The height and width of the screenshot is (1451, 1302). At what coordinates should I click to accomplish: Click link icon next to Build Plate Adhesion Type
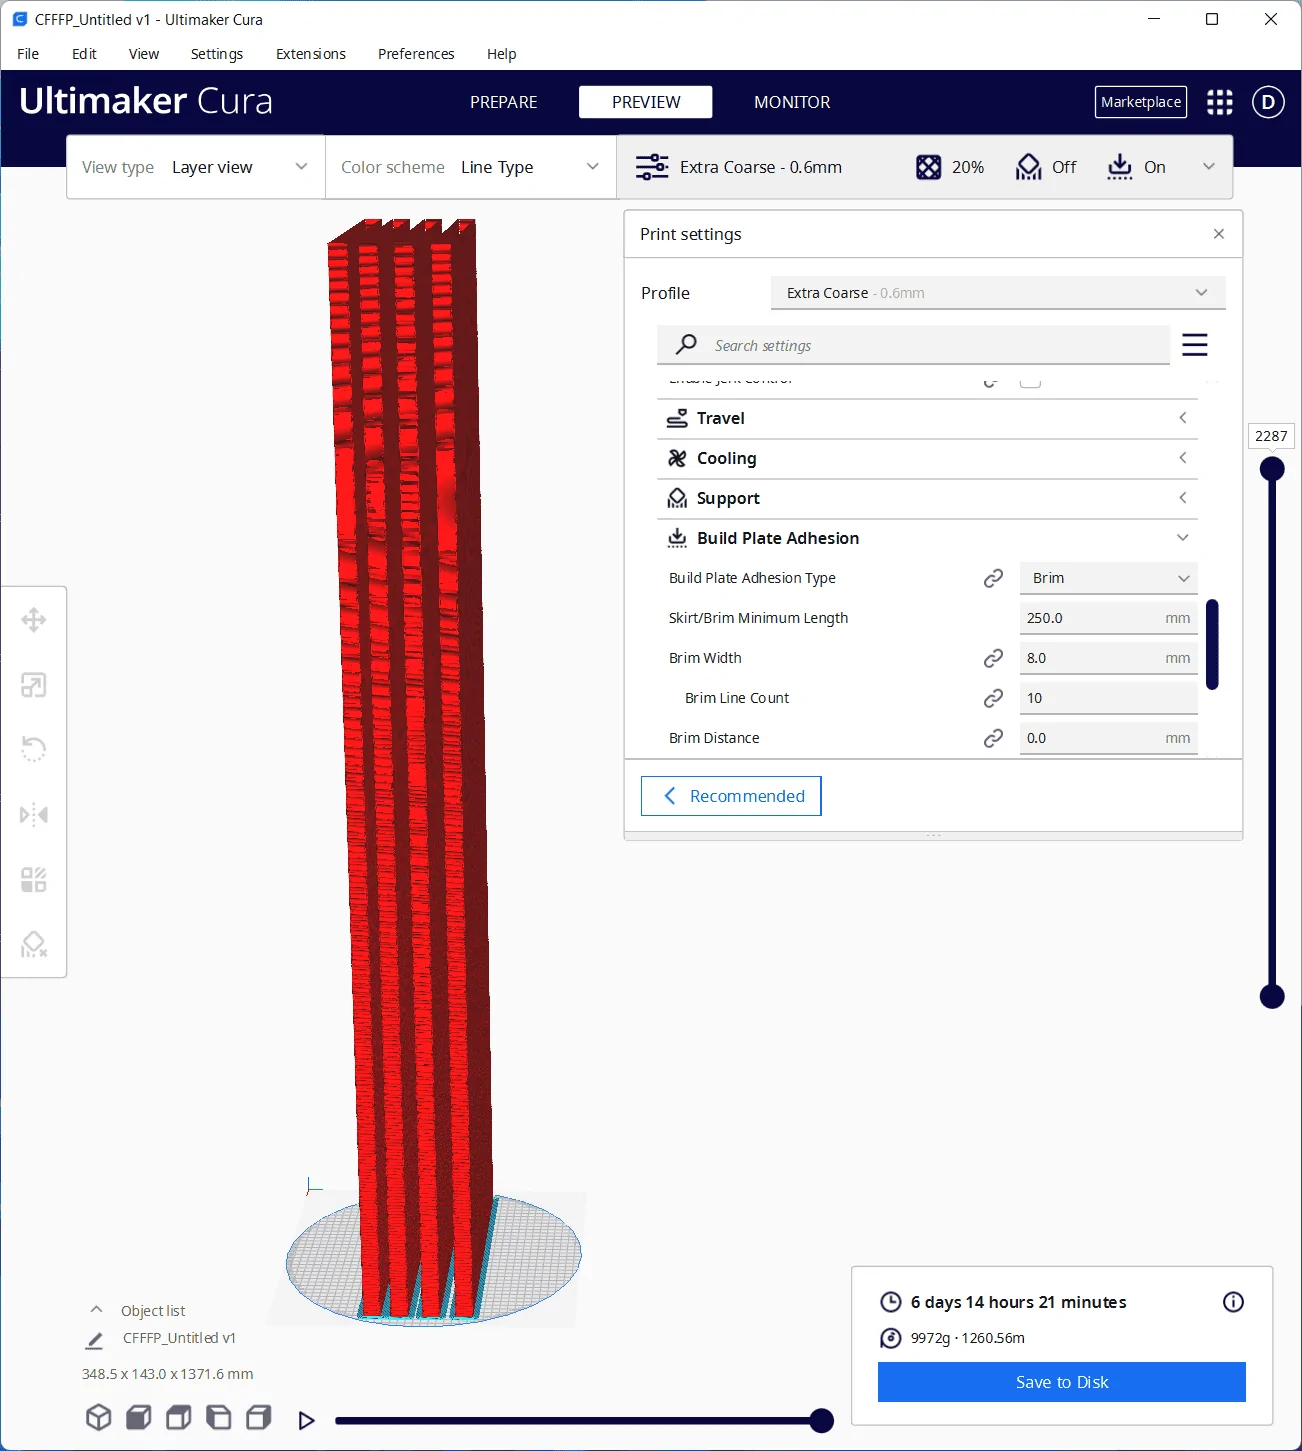993,578
